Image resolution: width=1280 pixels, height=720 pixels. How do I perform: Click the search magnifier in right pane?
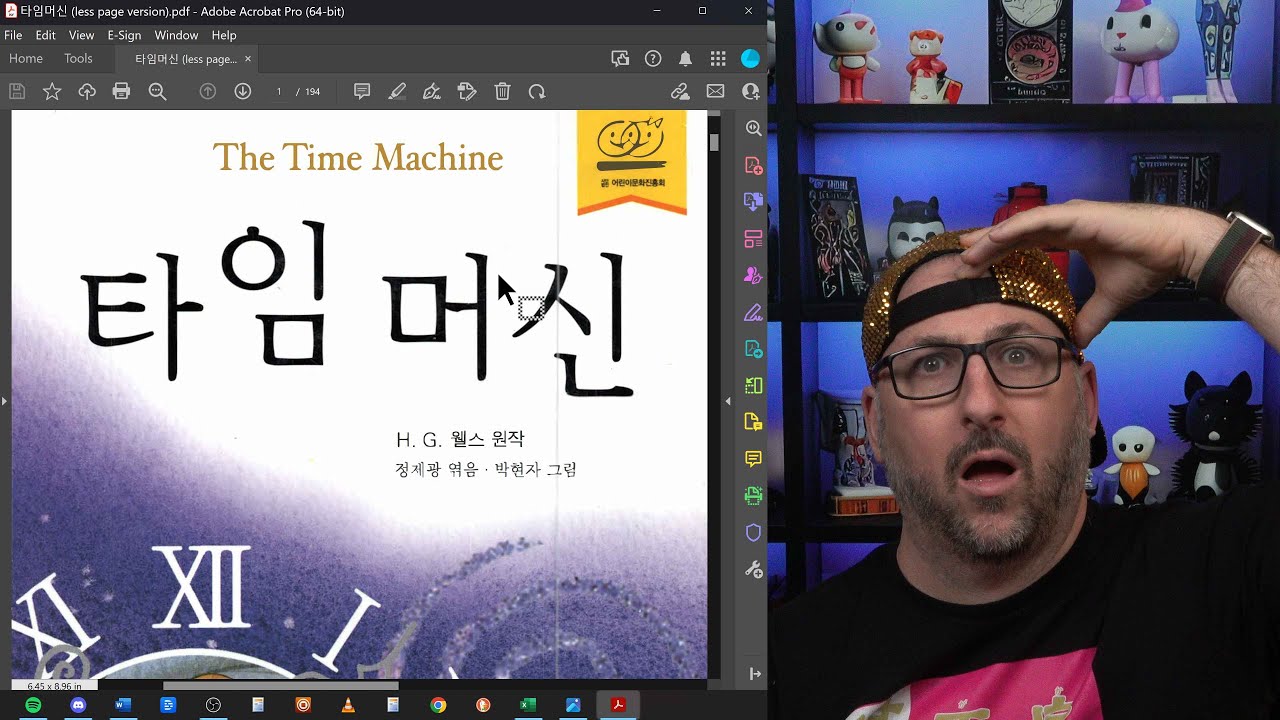754,129
